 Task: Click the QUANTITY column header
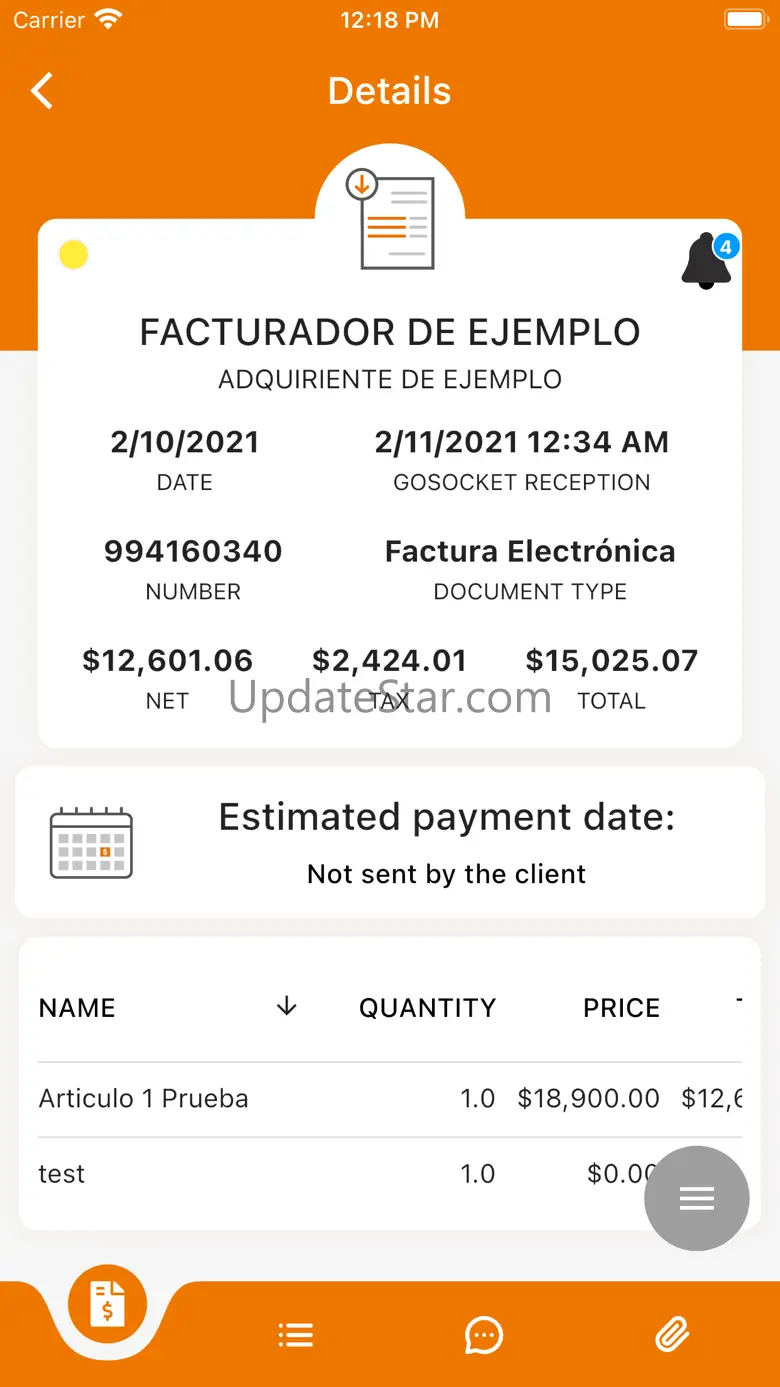[428, 1008]
